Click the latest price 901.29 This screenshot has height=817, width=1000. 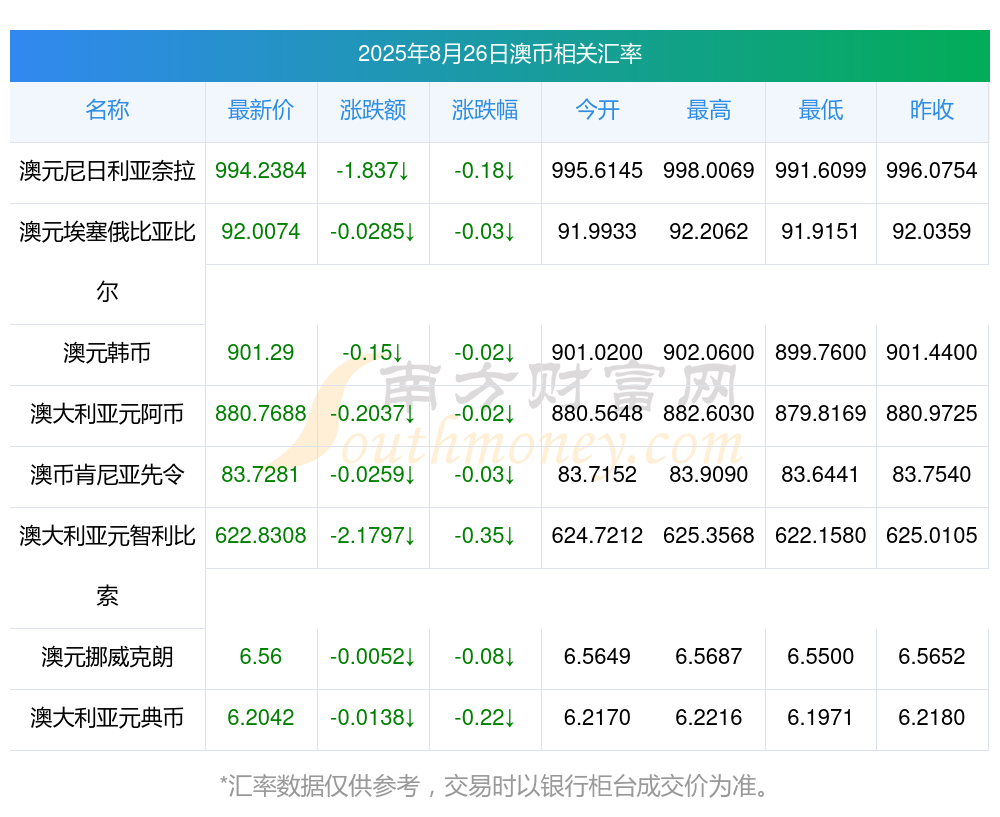(261, 353)
